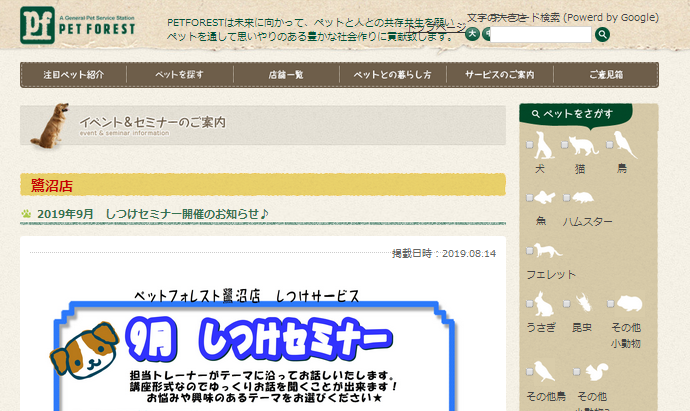Click the うさぎ label
Screen dimensions: 690x411
click(541, 327)
